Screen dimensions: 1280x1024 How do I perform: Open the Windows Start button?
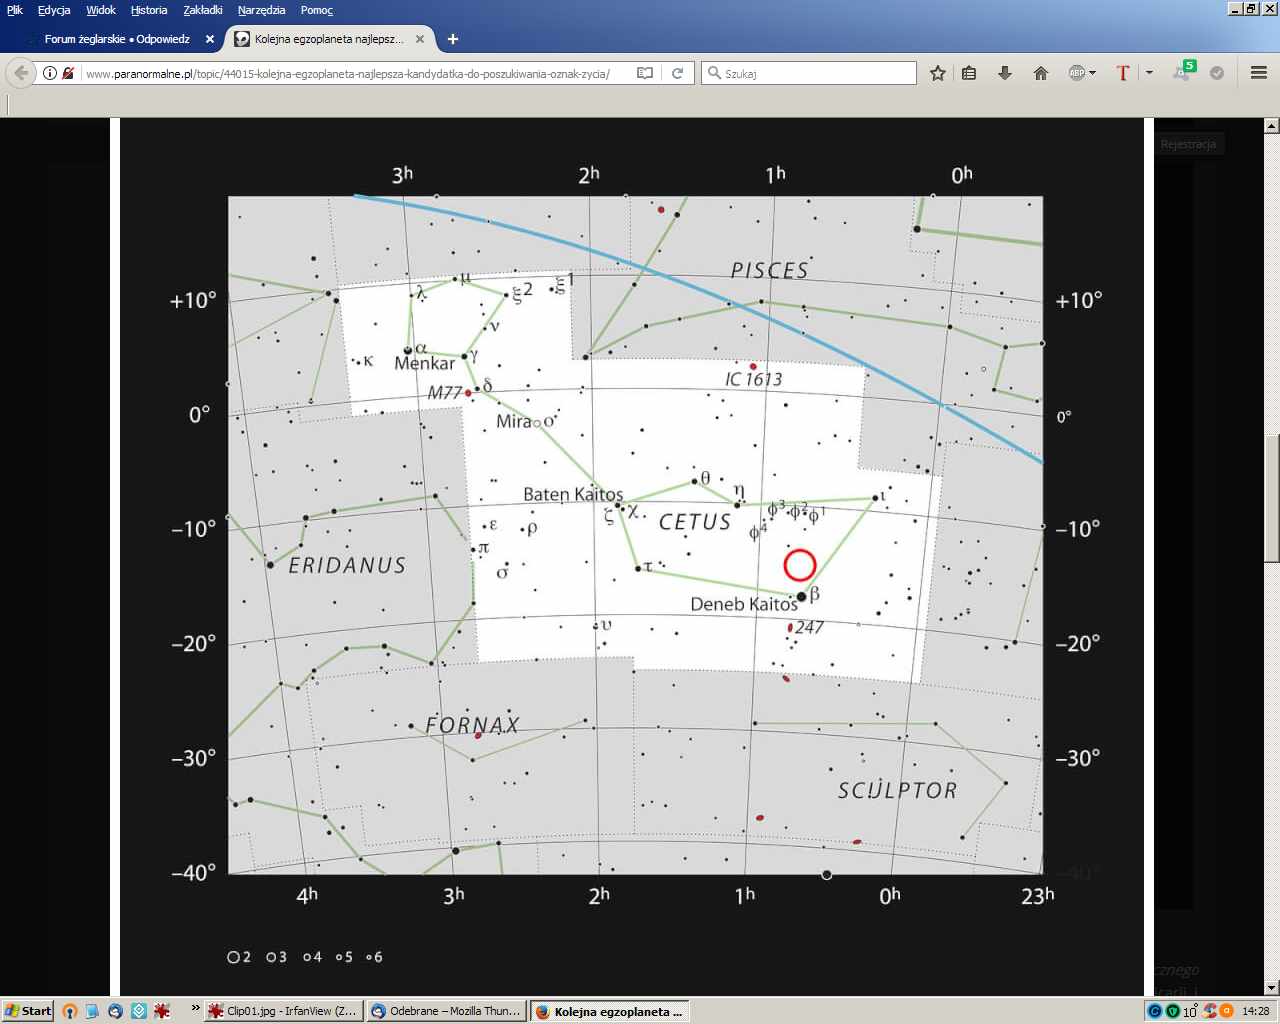coord(28,1011)
